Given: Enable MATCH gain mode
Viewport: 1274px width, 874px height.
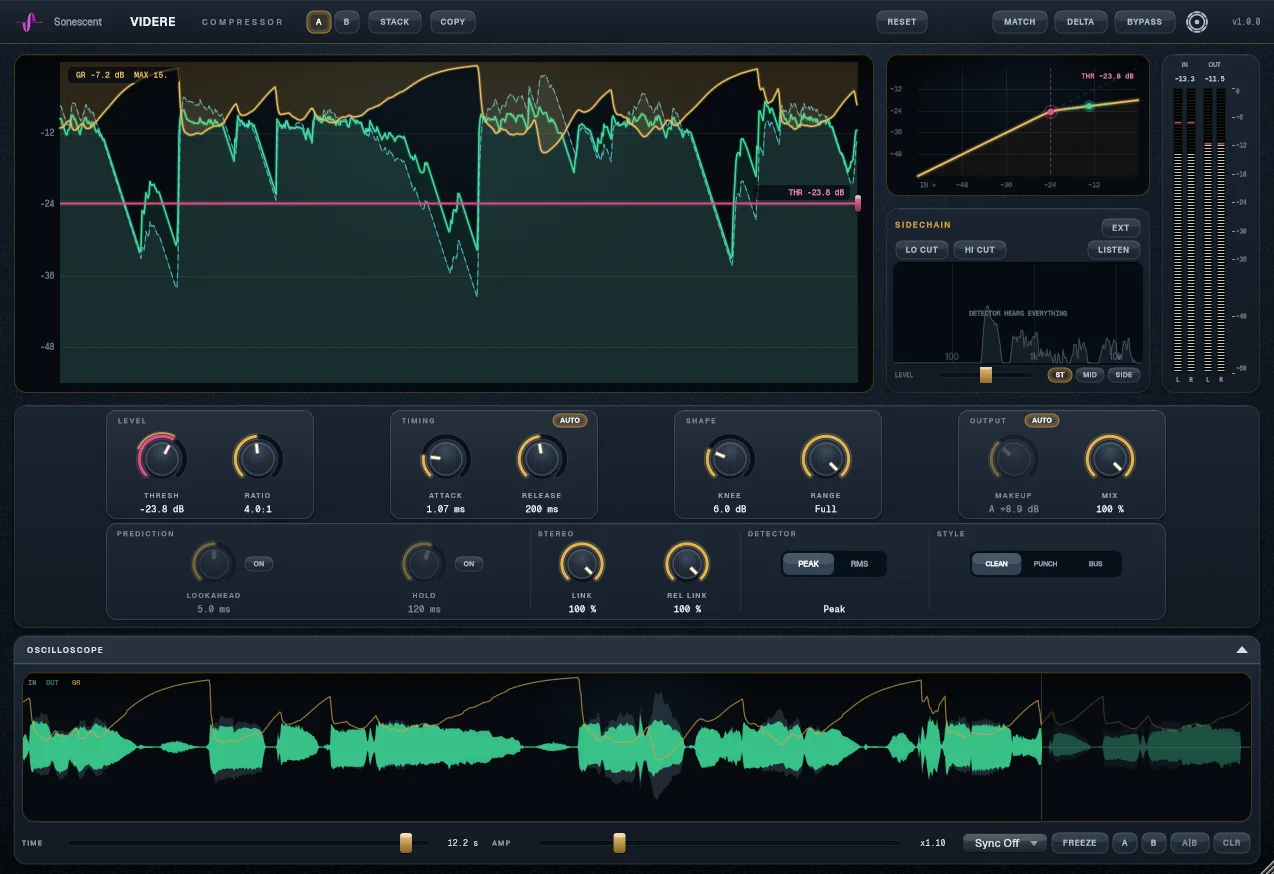Looking at the screenshot, I should tap(1020, 22).
